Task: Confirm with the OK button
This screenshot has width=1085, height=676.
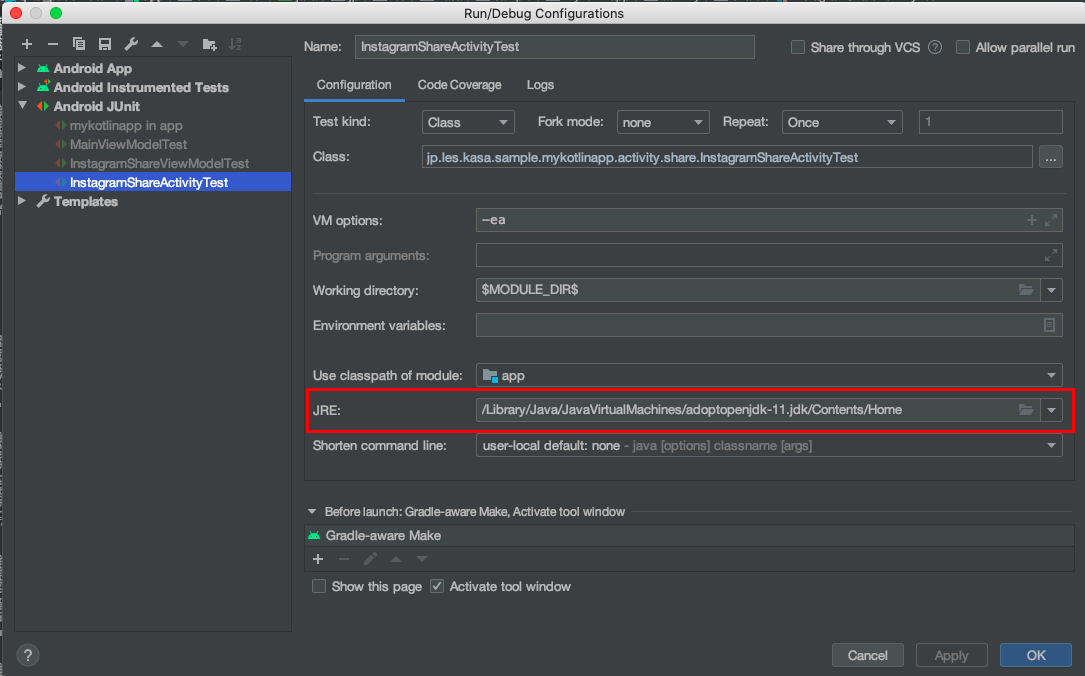Action: click(1036, 655)
